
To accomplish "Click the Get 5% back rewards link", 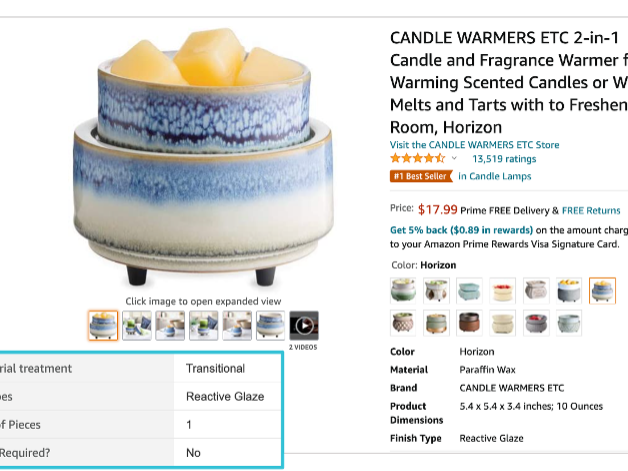I will click(461, 230).
